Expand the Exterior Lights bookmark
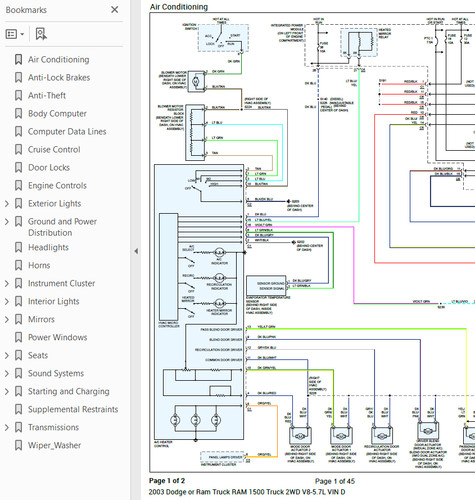 pos(7,204)
